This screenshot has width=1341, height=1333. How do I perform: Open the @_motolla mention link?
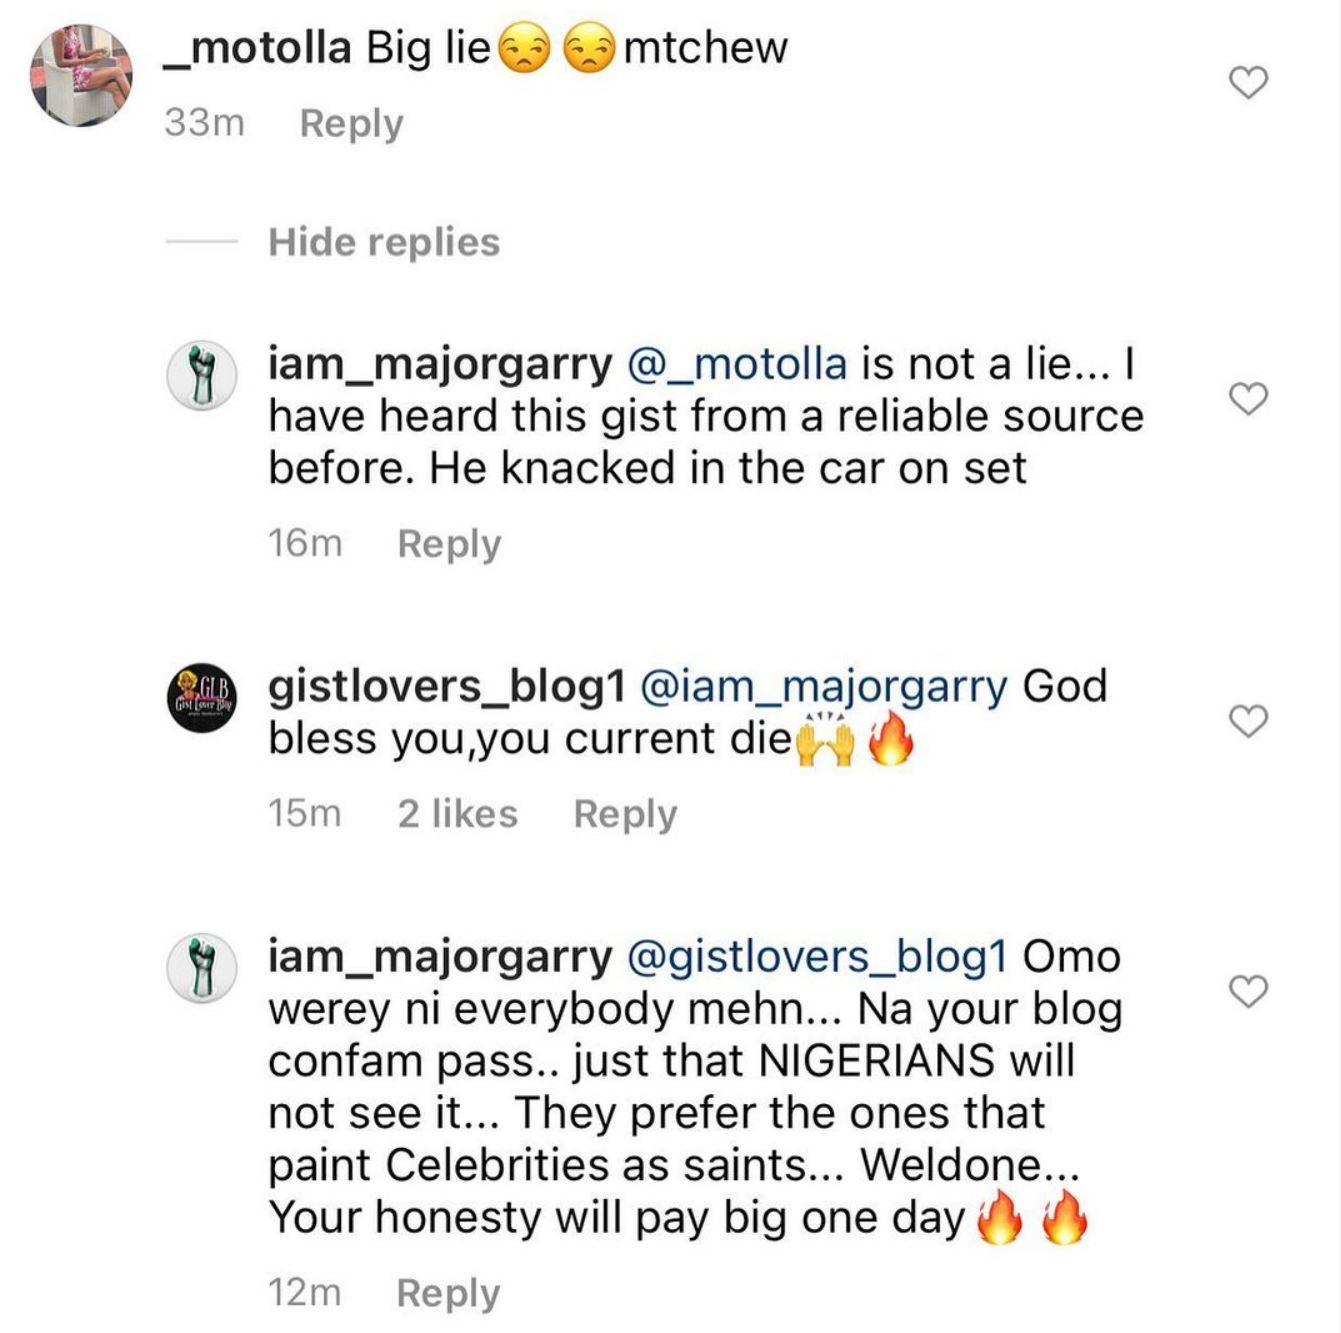(737, 364)
